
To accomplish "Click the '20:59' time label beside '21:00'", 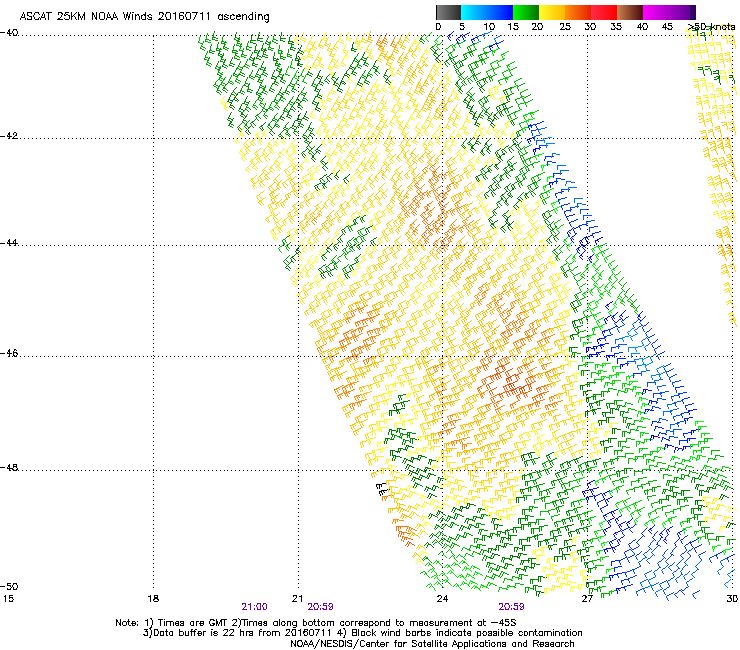I will [x=320, y=607].
